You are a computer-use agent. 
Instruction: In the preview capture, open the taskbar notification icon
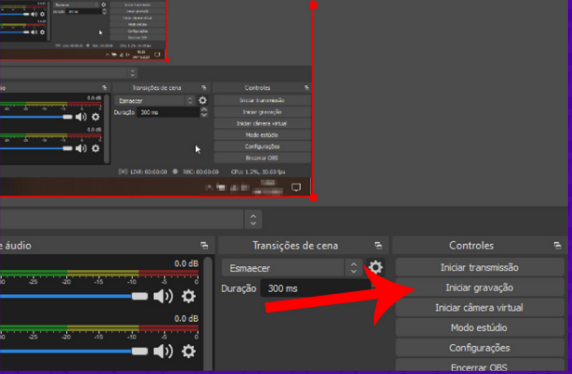tap(296, 188)
